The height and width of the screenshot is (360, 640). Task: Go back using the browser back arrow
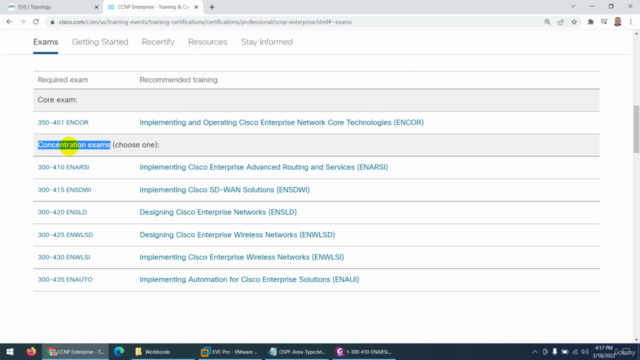9,22
